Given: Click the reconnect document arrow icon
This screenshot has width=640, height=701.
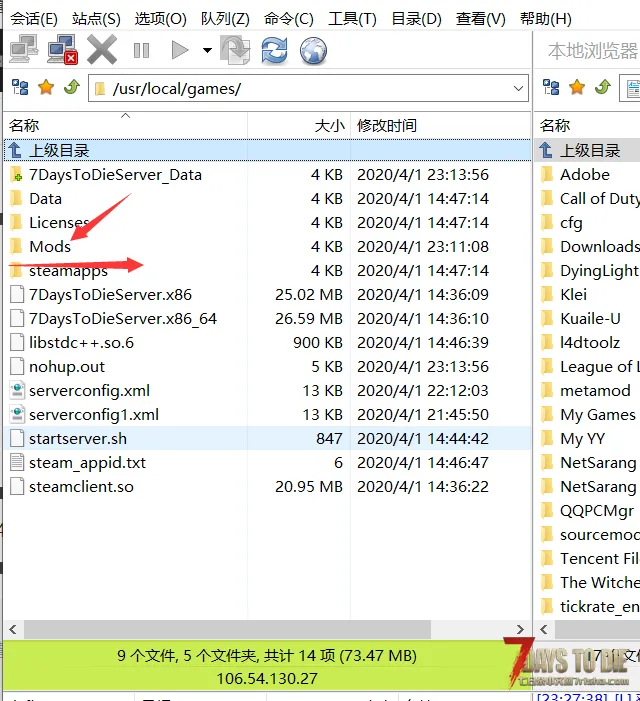Looking at the screenshot, I should (235, 50).
